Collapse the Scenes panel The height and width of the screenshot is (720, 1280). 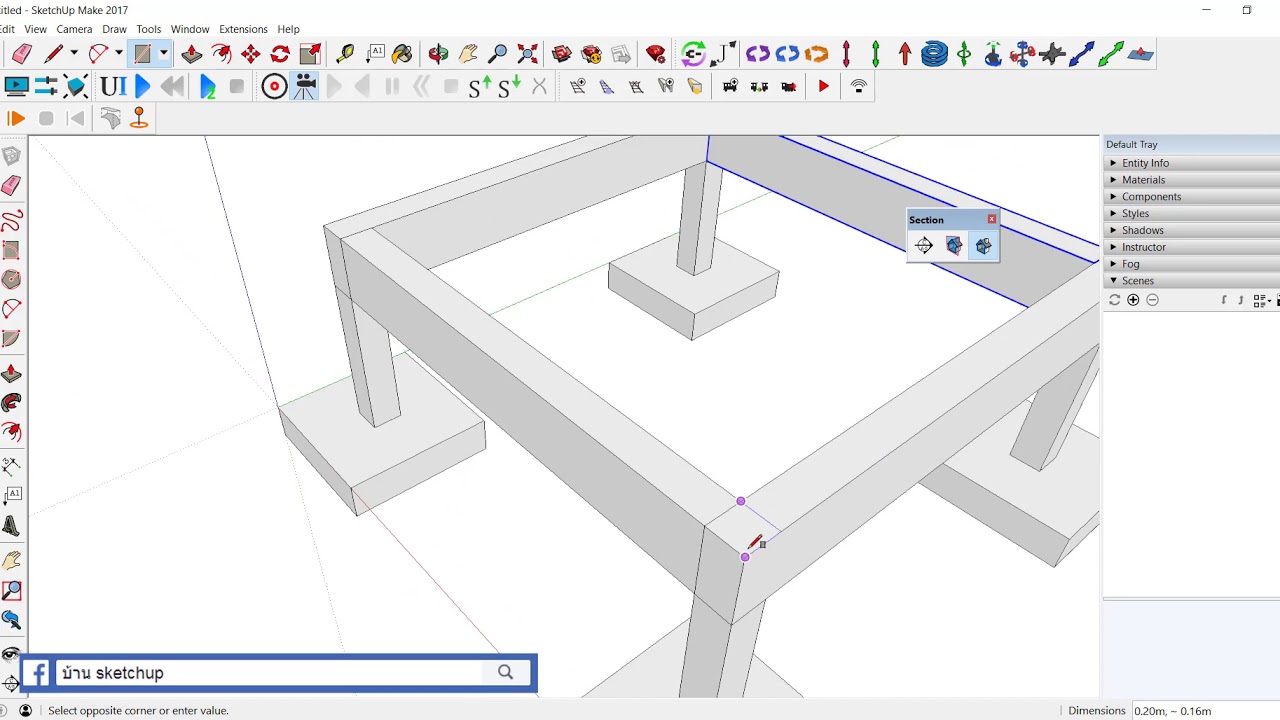(x=1192, y=281)
